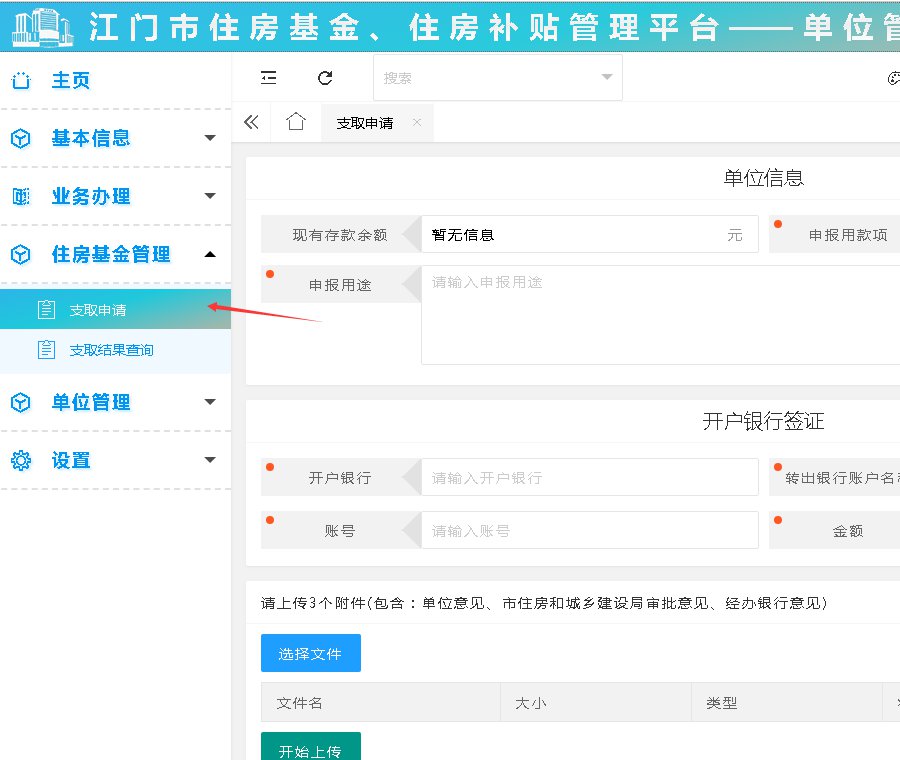Click the 开始上传 button
The image size is (900, 760).
pyautogui.click(x=310, y=748)
